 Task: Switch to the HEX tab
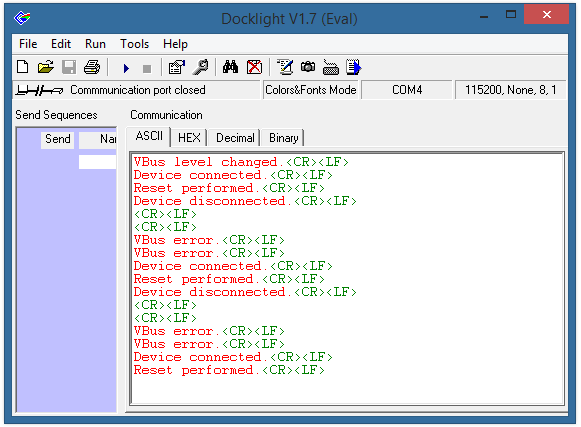click(189, 138)
